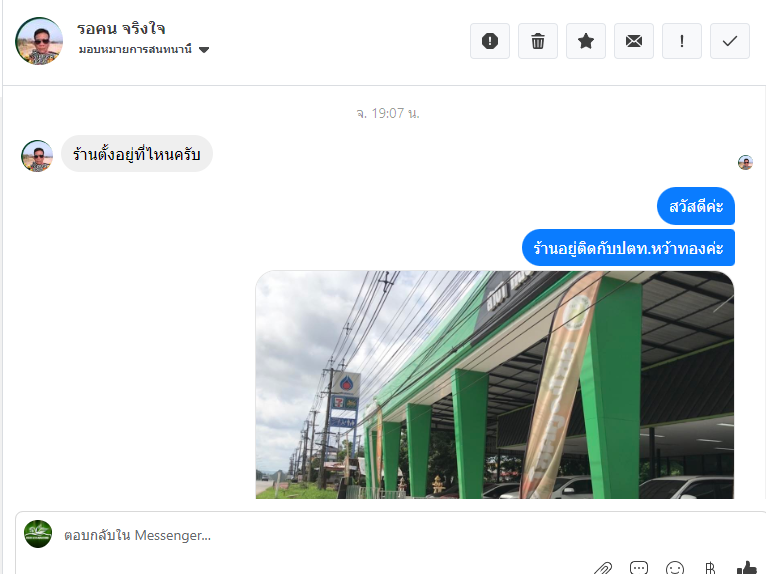Attach a file with paperclip icon
Viewport: 766px width, 574px height.
(x=603, y=568)
